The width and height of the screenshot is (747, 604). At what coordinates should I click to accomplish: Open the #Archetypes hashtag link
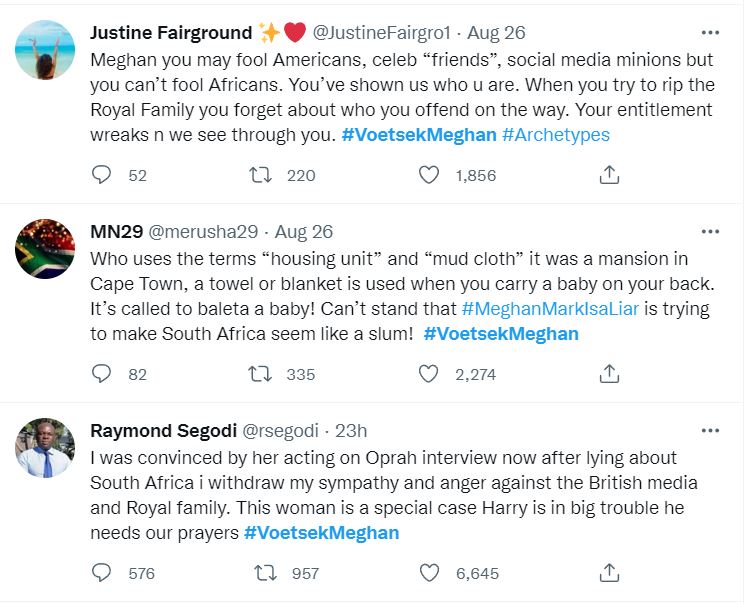click(x=555, y=134)
